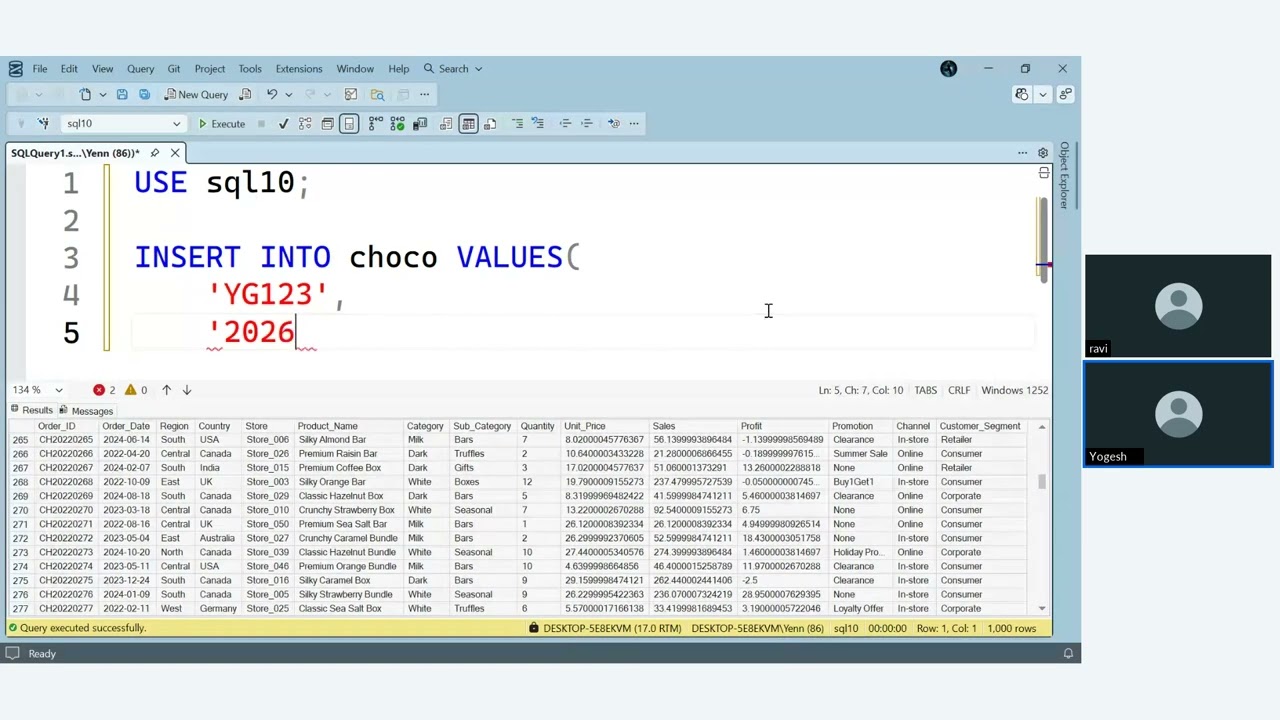
Task: Click the Find in Files icon
Action: click(377, 94)
